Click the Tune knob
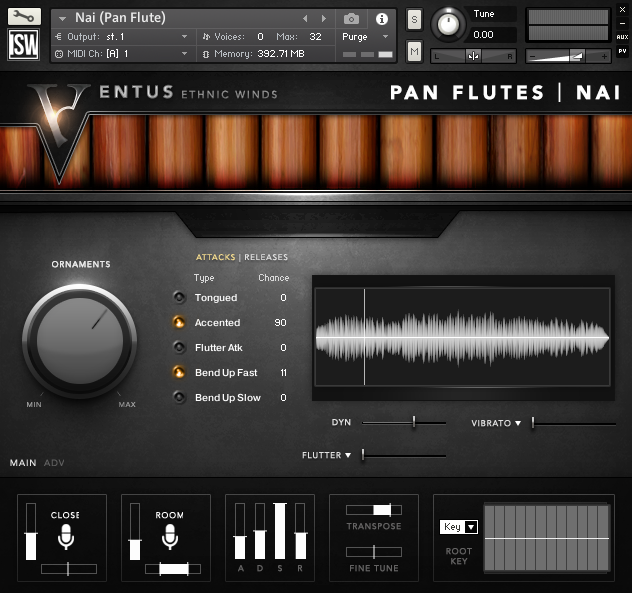Viewport: 632px width, 593px height. (x=448, y=24)
